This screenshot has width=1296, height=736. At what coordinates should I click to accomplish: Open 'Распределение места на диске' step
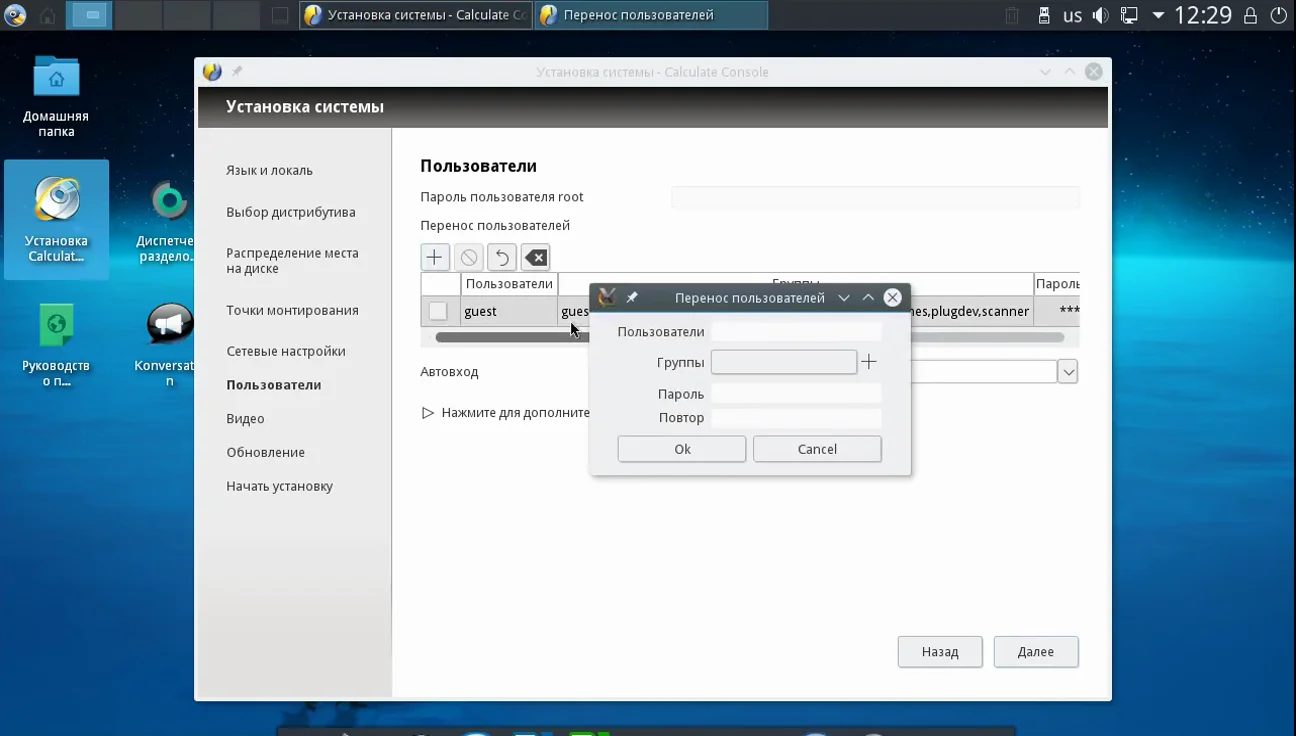pyautogui.click(x=292, y=261)
